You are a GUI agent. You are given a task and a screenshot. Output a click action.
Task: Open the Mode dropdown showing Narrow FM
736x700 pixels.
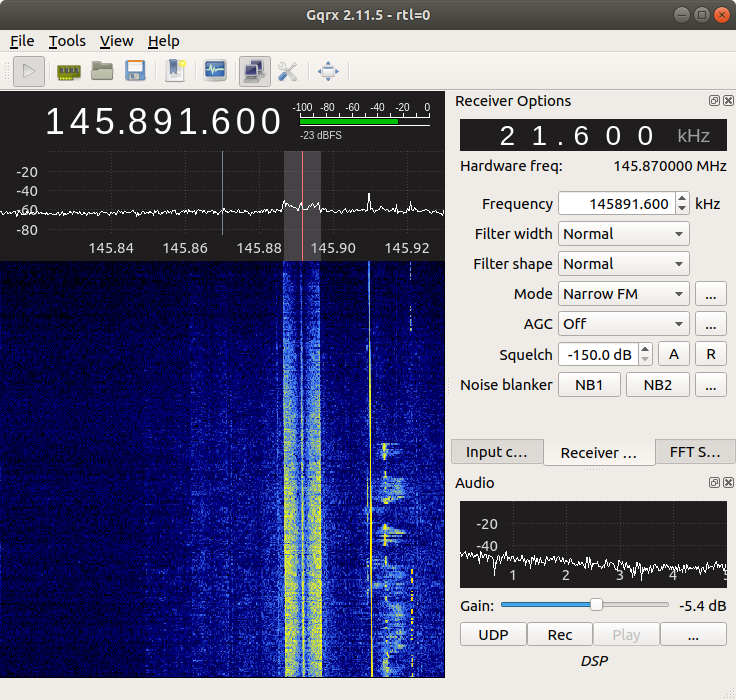[x=623, y=294]
